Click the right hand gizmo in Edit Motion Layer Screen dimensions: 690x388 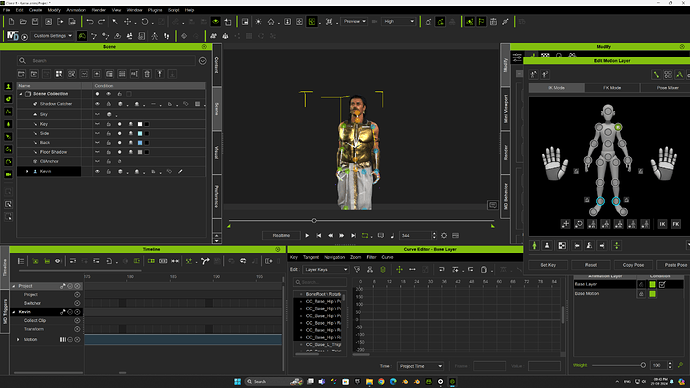pyautogui.click(x=664, y=163)
